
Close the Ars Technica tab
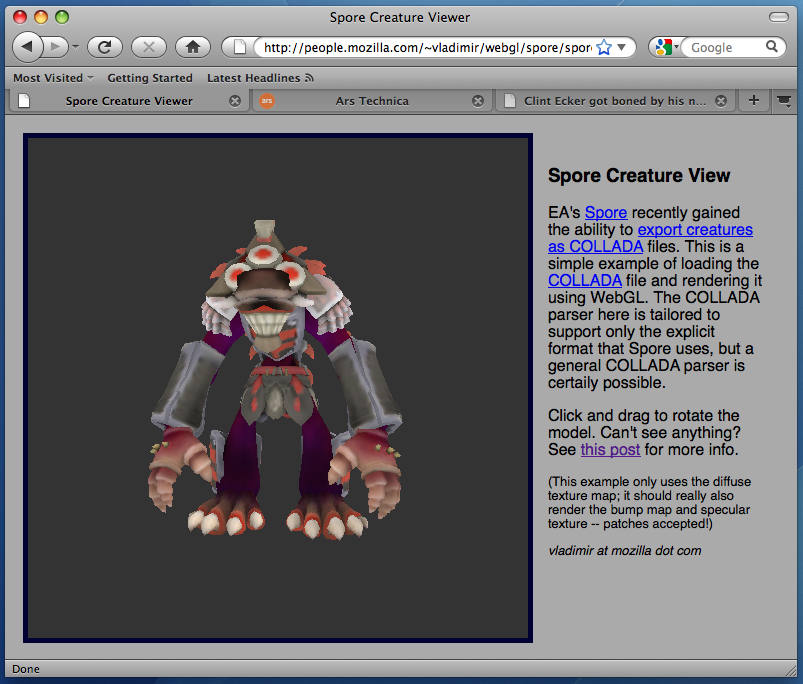coord(478,101)
